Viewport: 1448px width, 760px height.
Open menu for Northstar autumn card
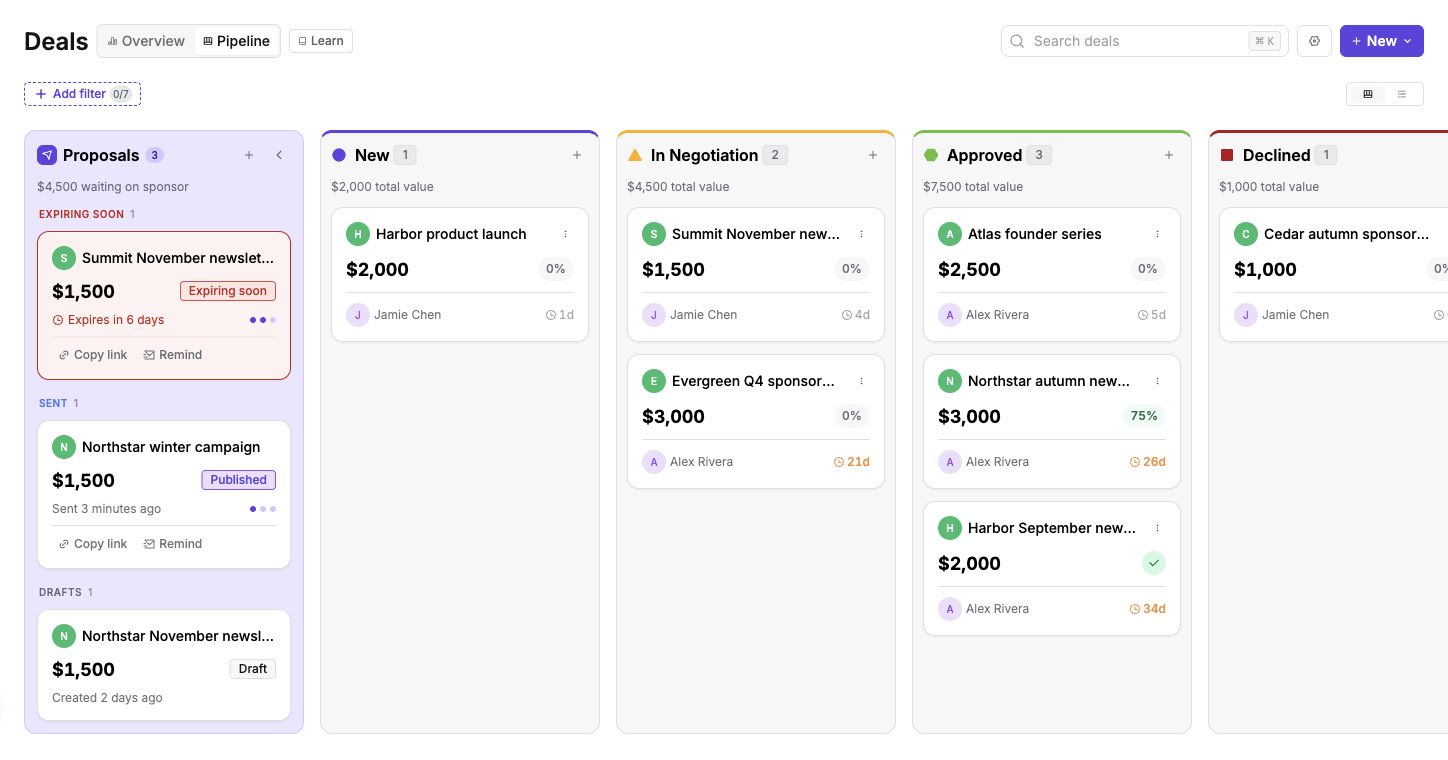tap(1157, 381)
